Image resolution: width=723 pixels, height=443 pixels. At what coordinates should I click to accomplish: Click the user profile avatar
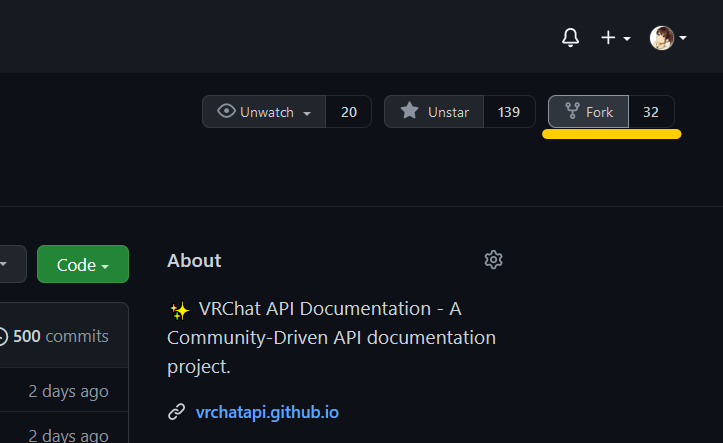click(x=661, y=38)
